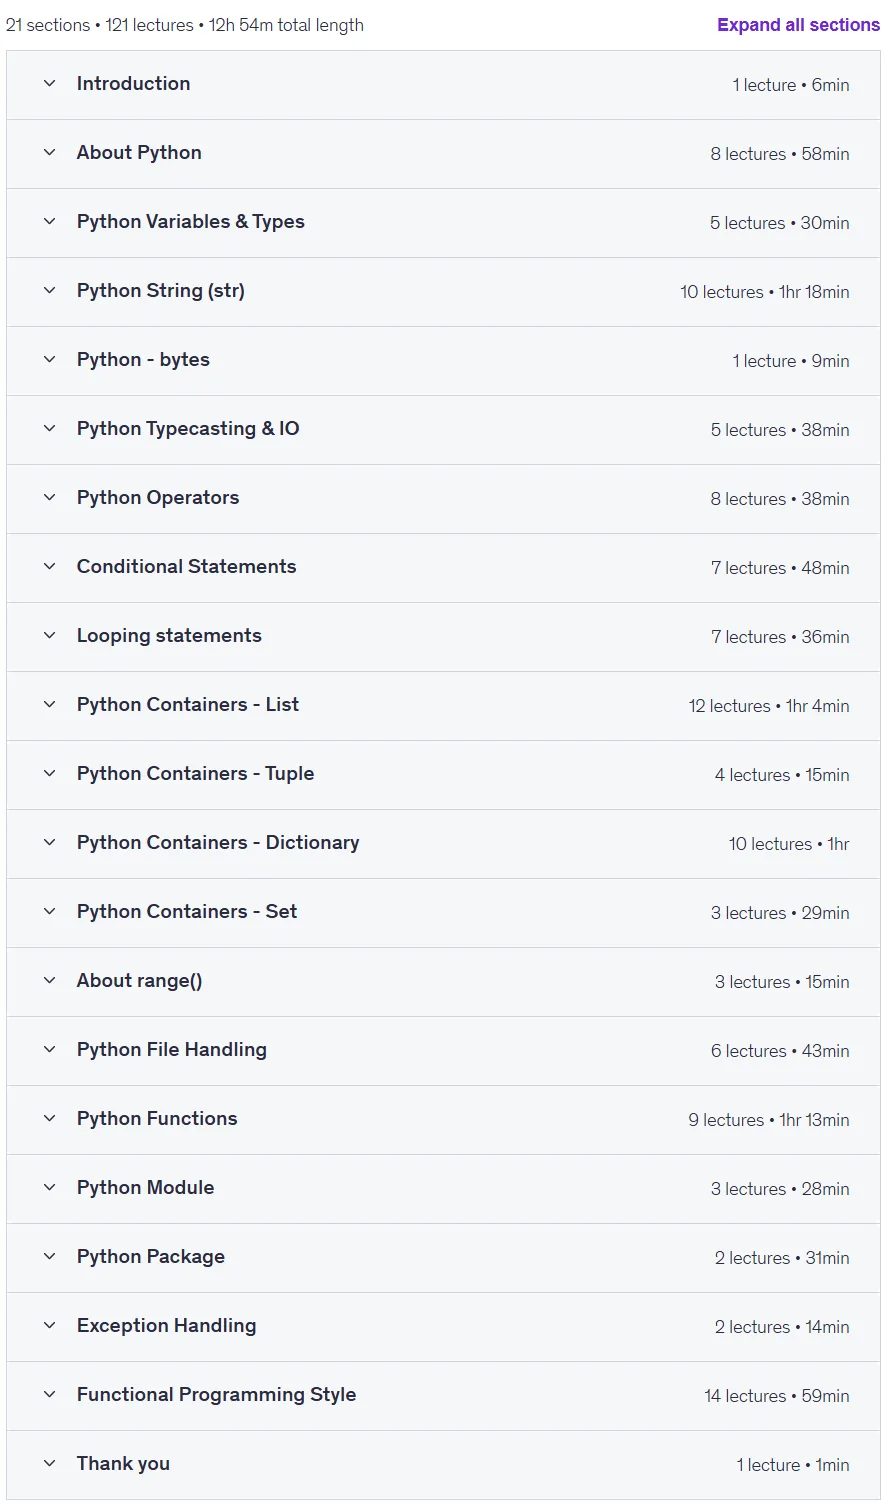The height and width of the screenshot is (1506, 888).
Task: Open Python Typecasting & IO chevron
Action: 49,429
